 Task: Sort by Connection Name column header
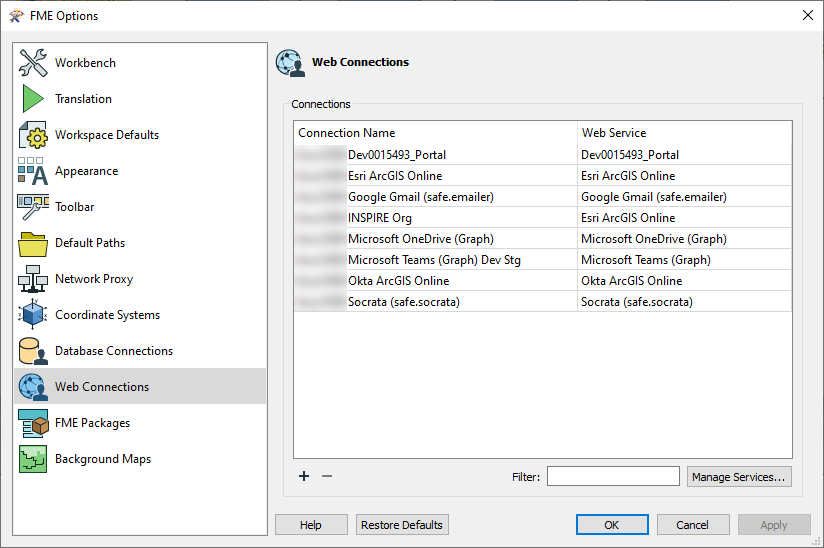coord(435,133)
